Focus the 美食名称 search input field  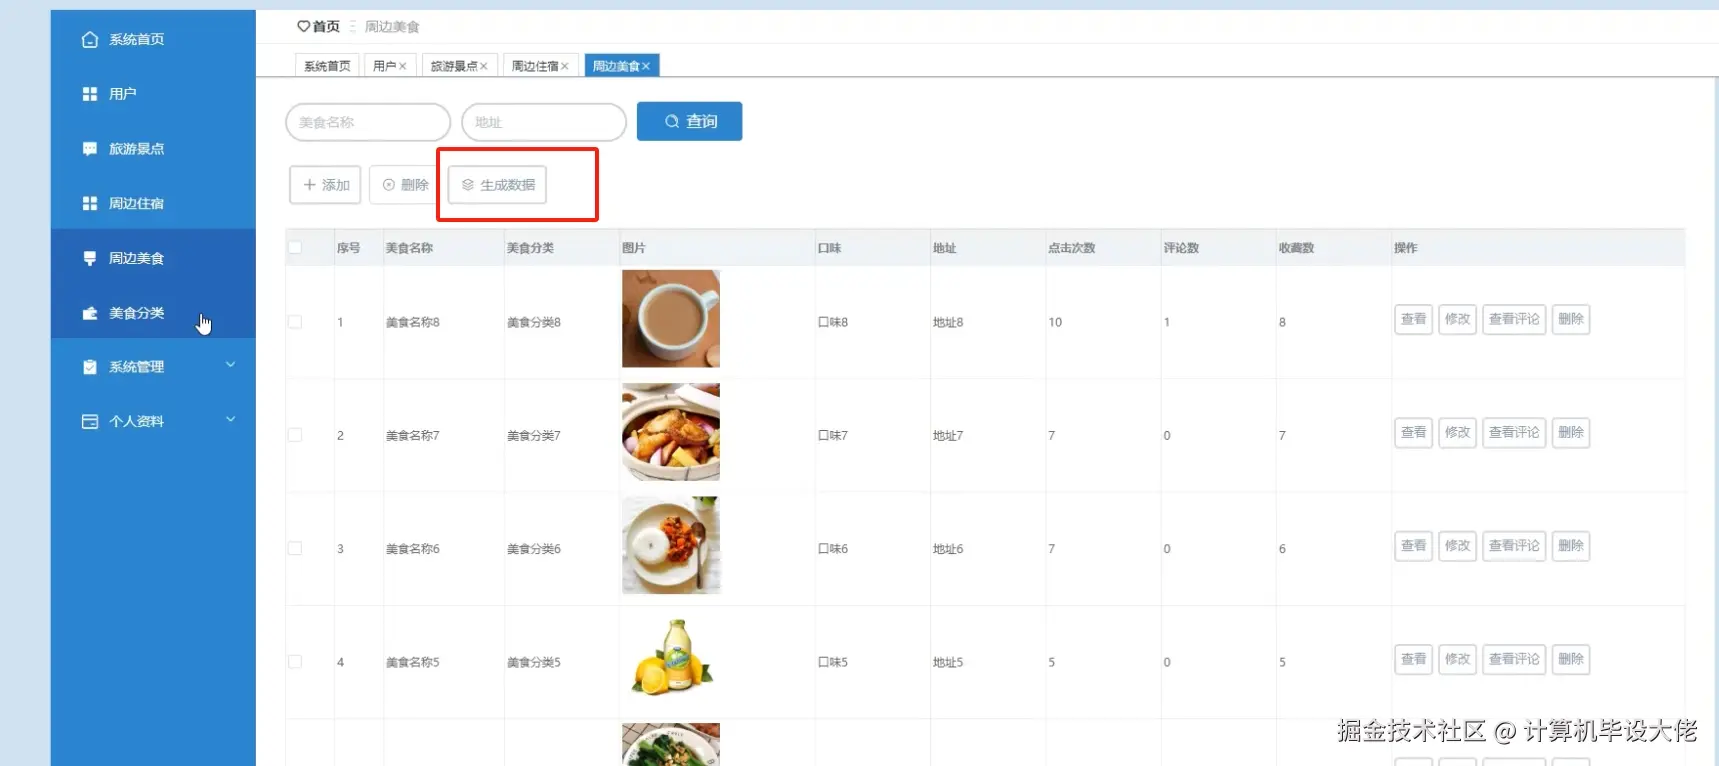coord(368,122)
